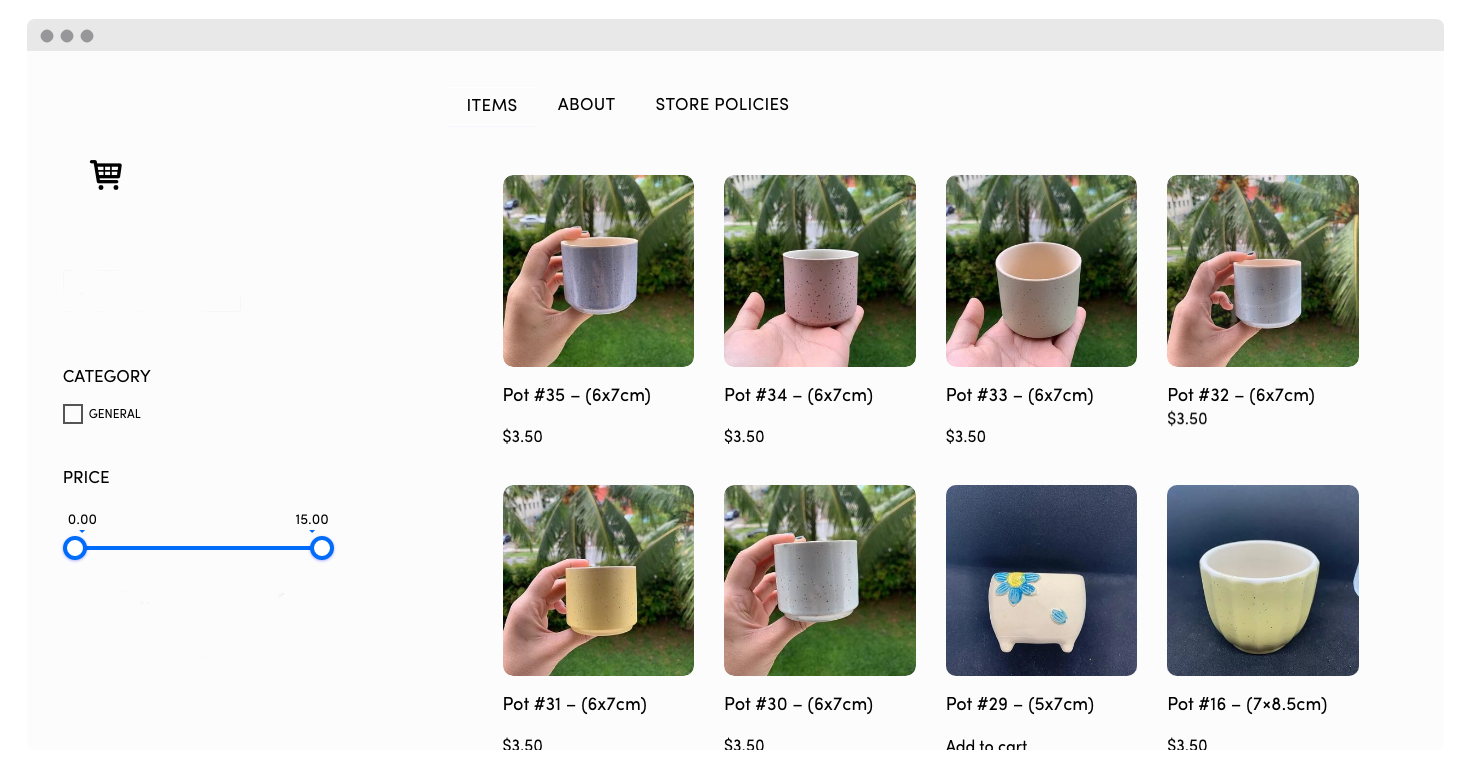
Task: Click the yellow Pot #31 photo
Action: pyautogui.click(x=598, y=580)
